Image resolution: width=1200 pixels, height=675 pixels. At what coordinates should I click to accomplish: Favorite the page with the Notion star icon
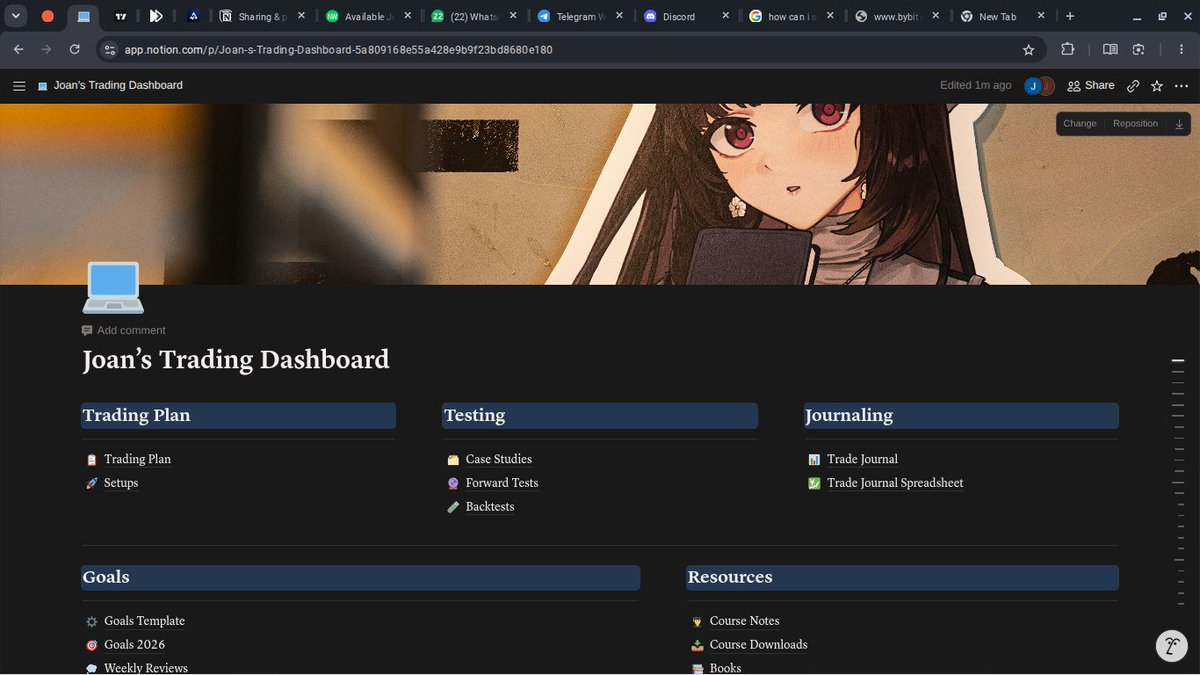(1157, 86)
